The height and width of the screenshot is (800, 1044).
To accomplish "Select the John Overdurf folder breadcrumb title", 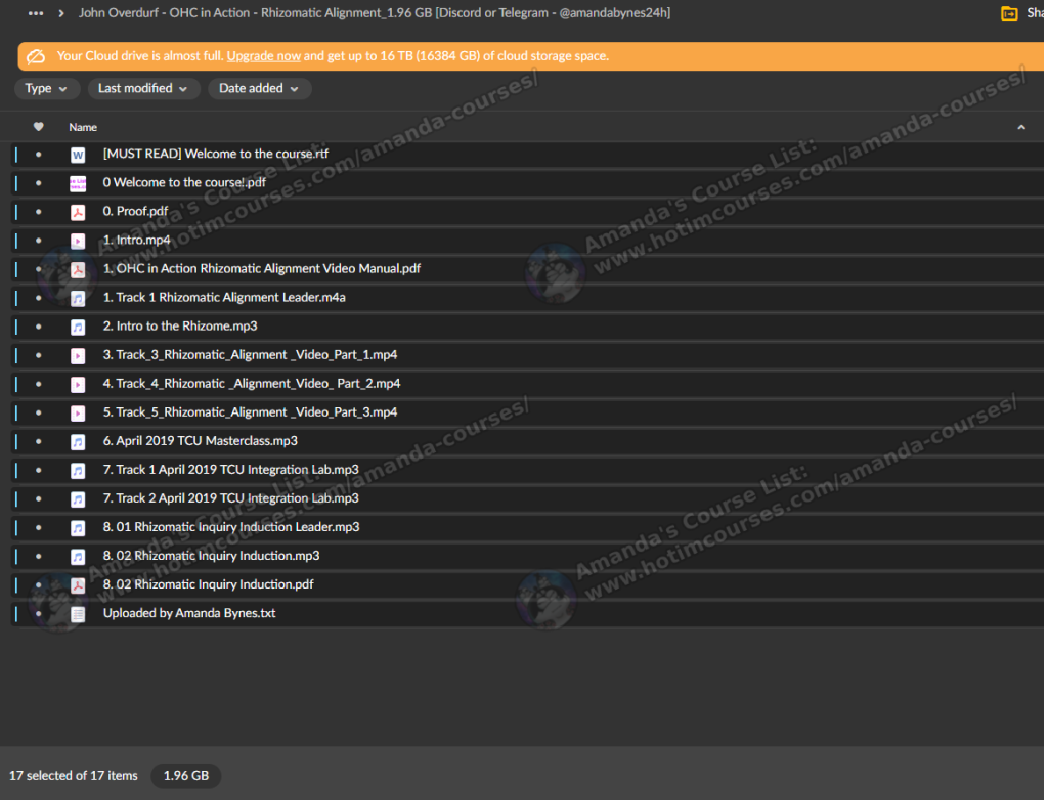I will (x=375, y=13).
